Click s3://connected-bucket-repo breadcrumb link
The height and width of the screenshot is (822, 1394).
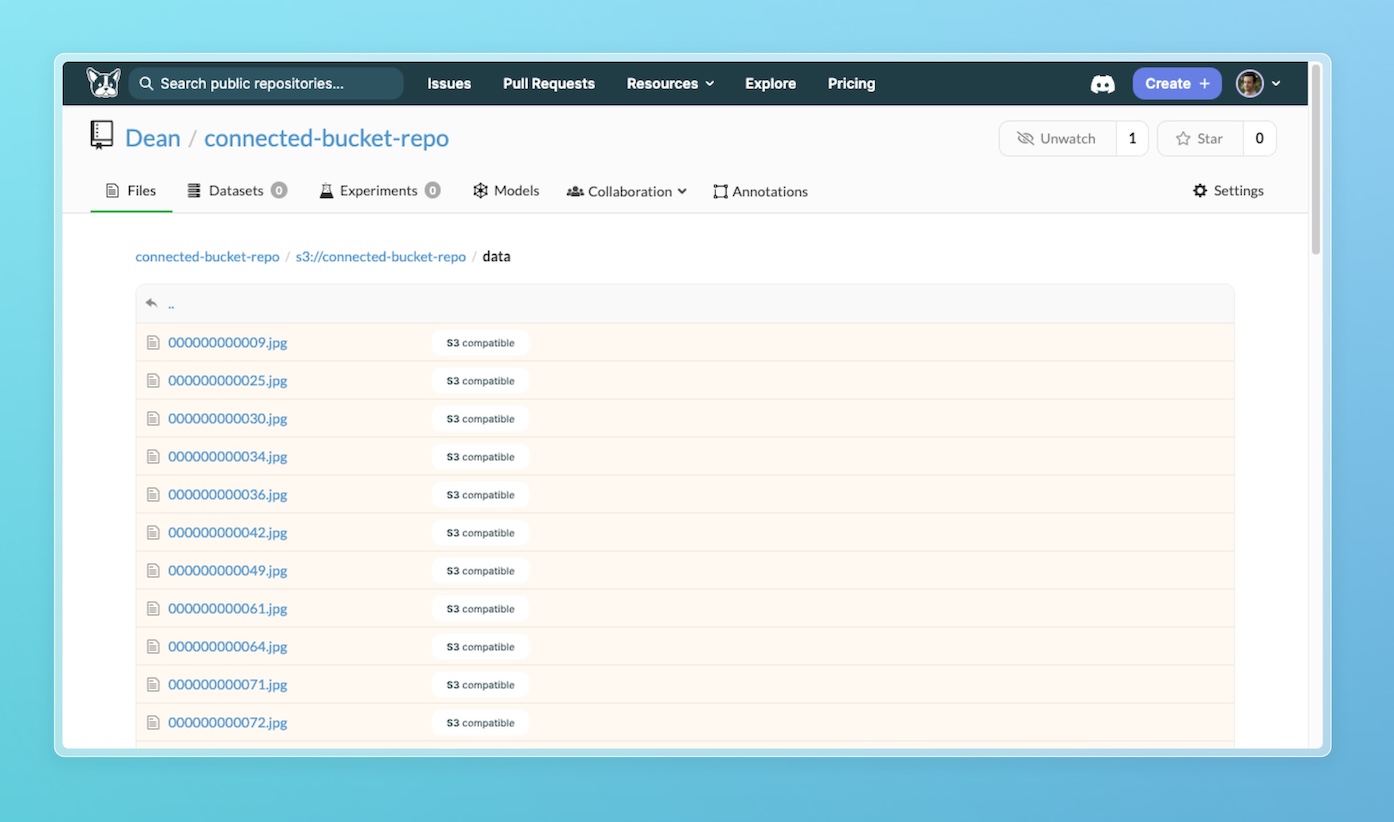(x=380, y=257)
